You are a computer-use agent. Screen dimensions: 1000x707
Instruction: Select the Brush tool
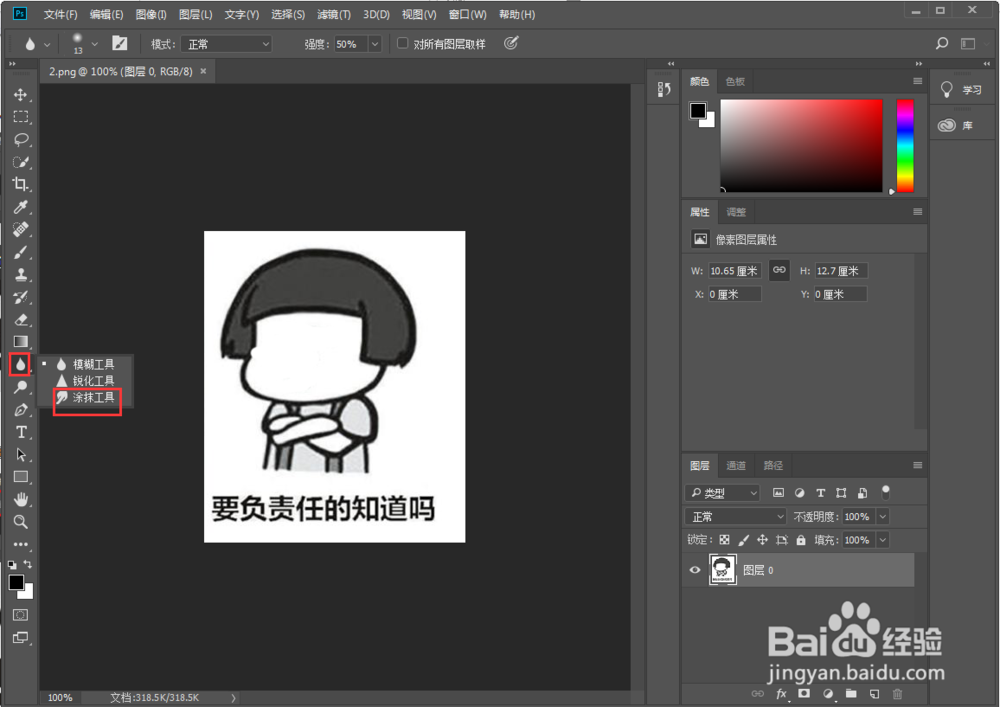click(20, 252)
